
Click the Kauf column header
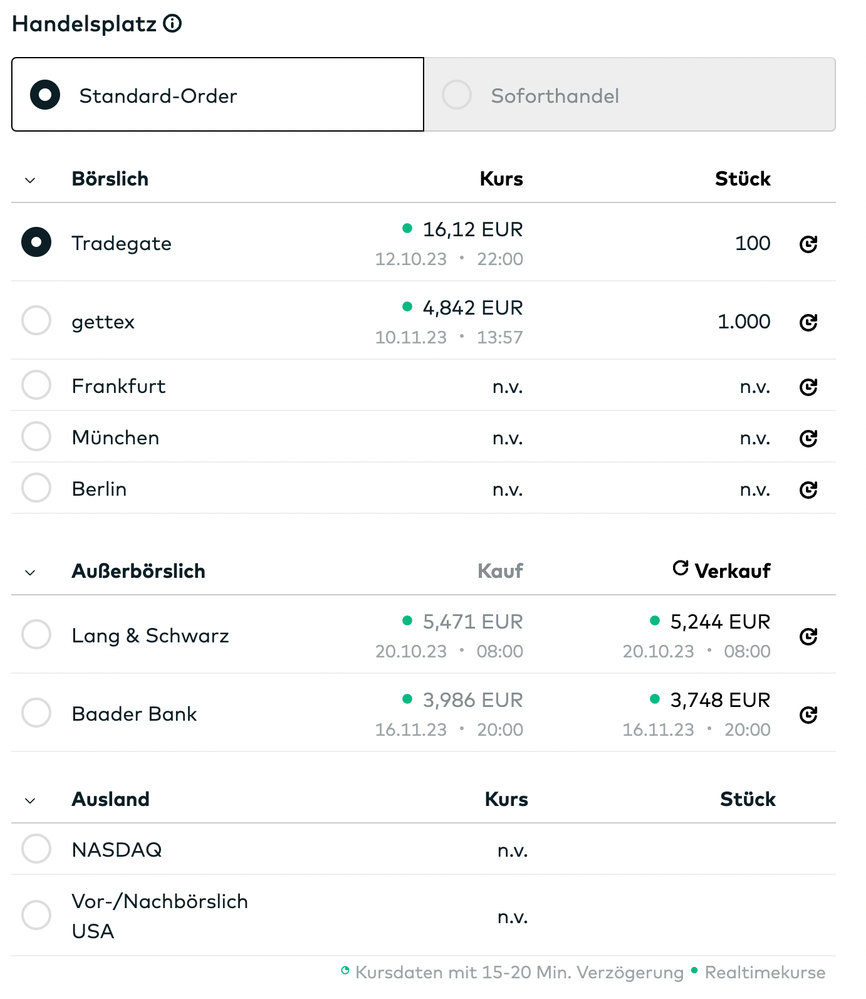pos(500,571)
